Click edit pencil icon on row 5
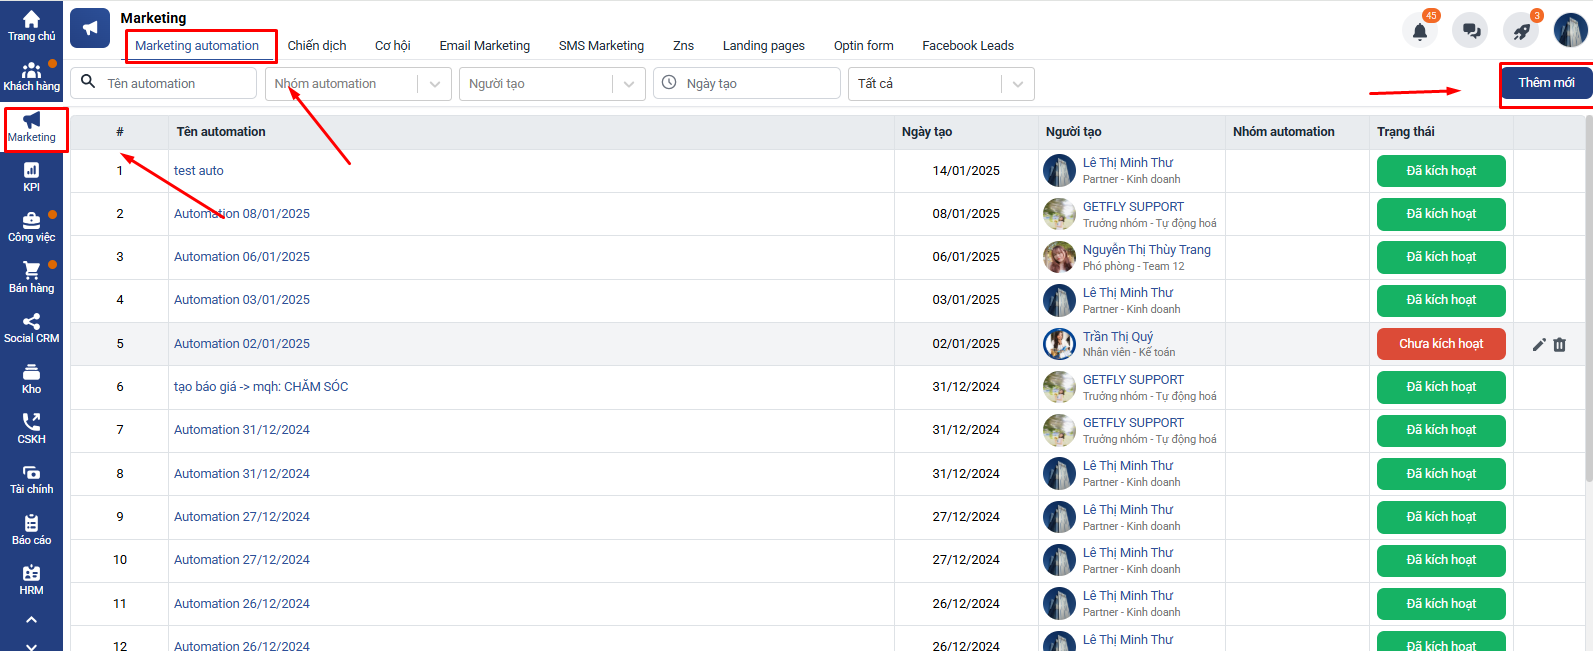The height and width of the screenshot is (651, 1593). (1539, 344)
